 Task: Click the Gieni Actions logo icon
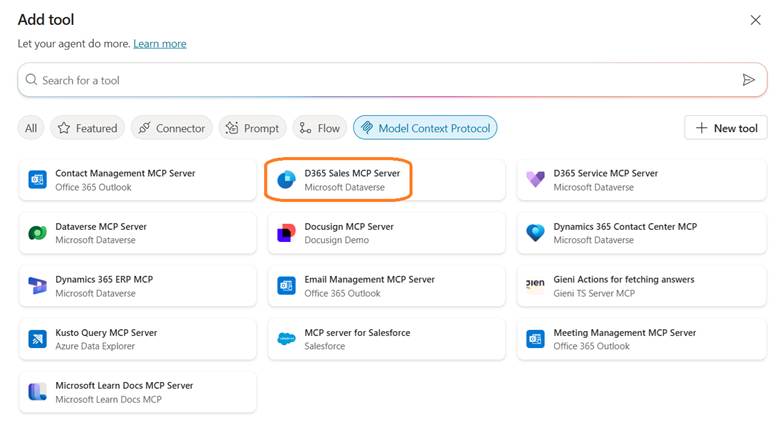(x=536, y=285)
